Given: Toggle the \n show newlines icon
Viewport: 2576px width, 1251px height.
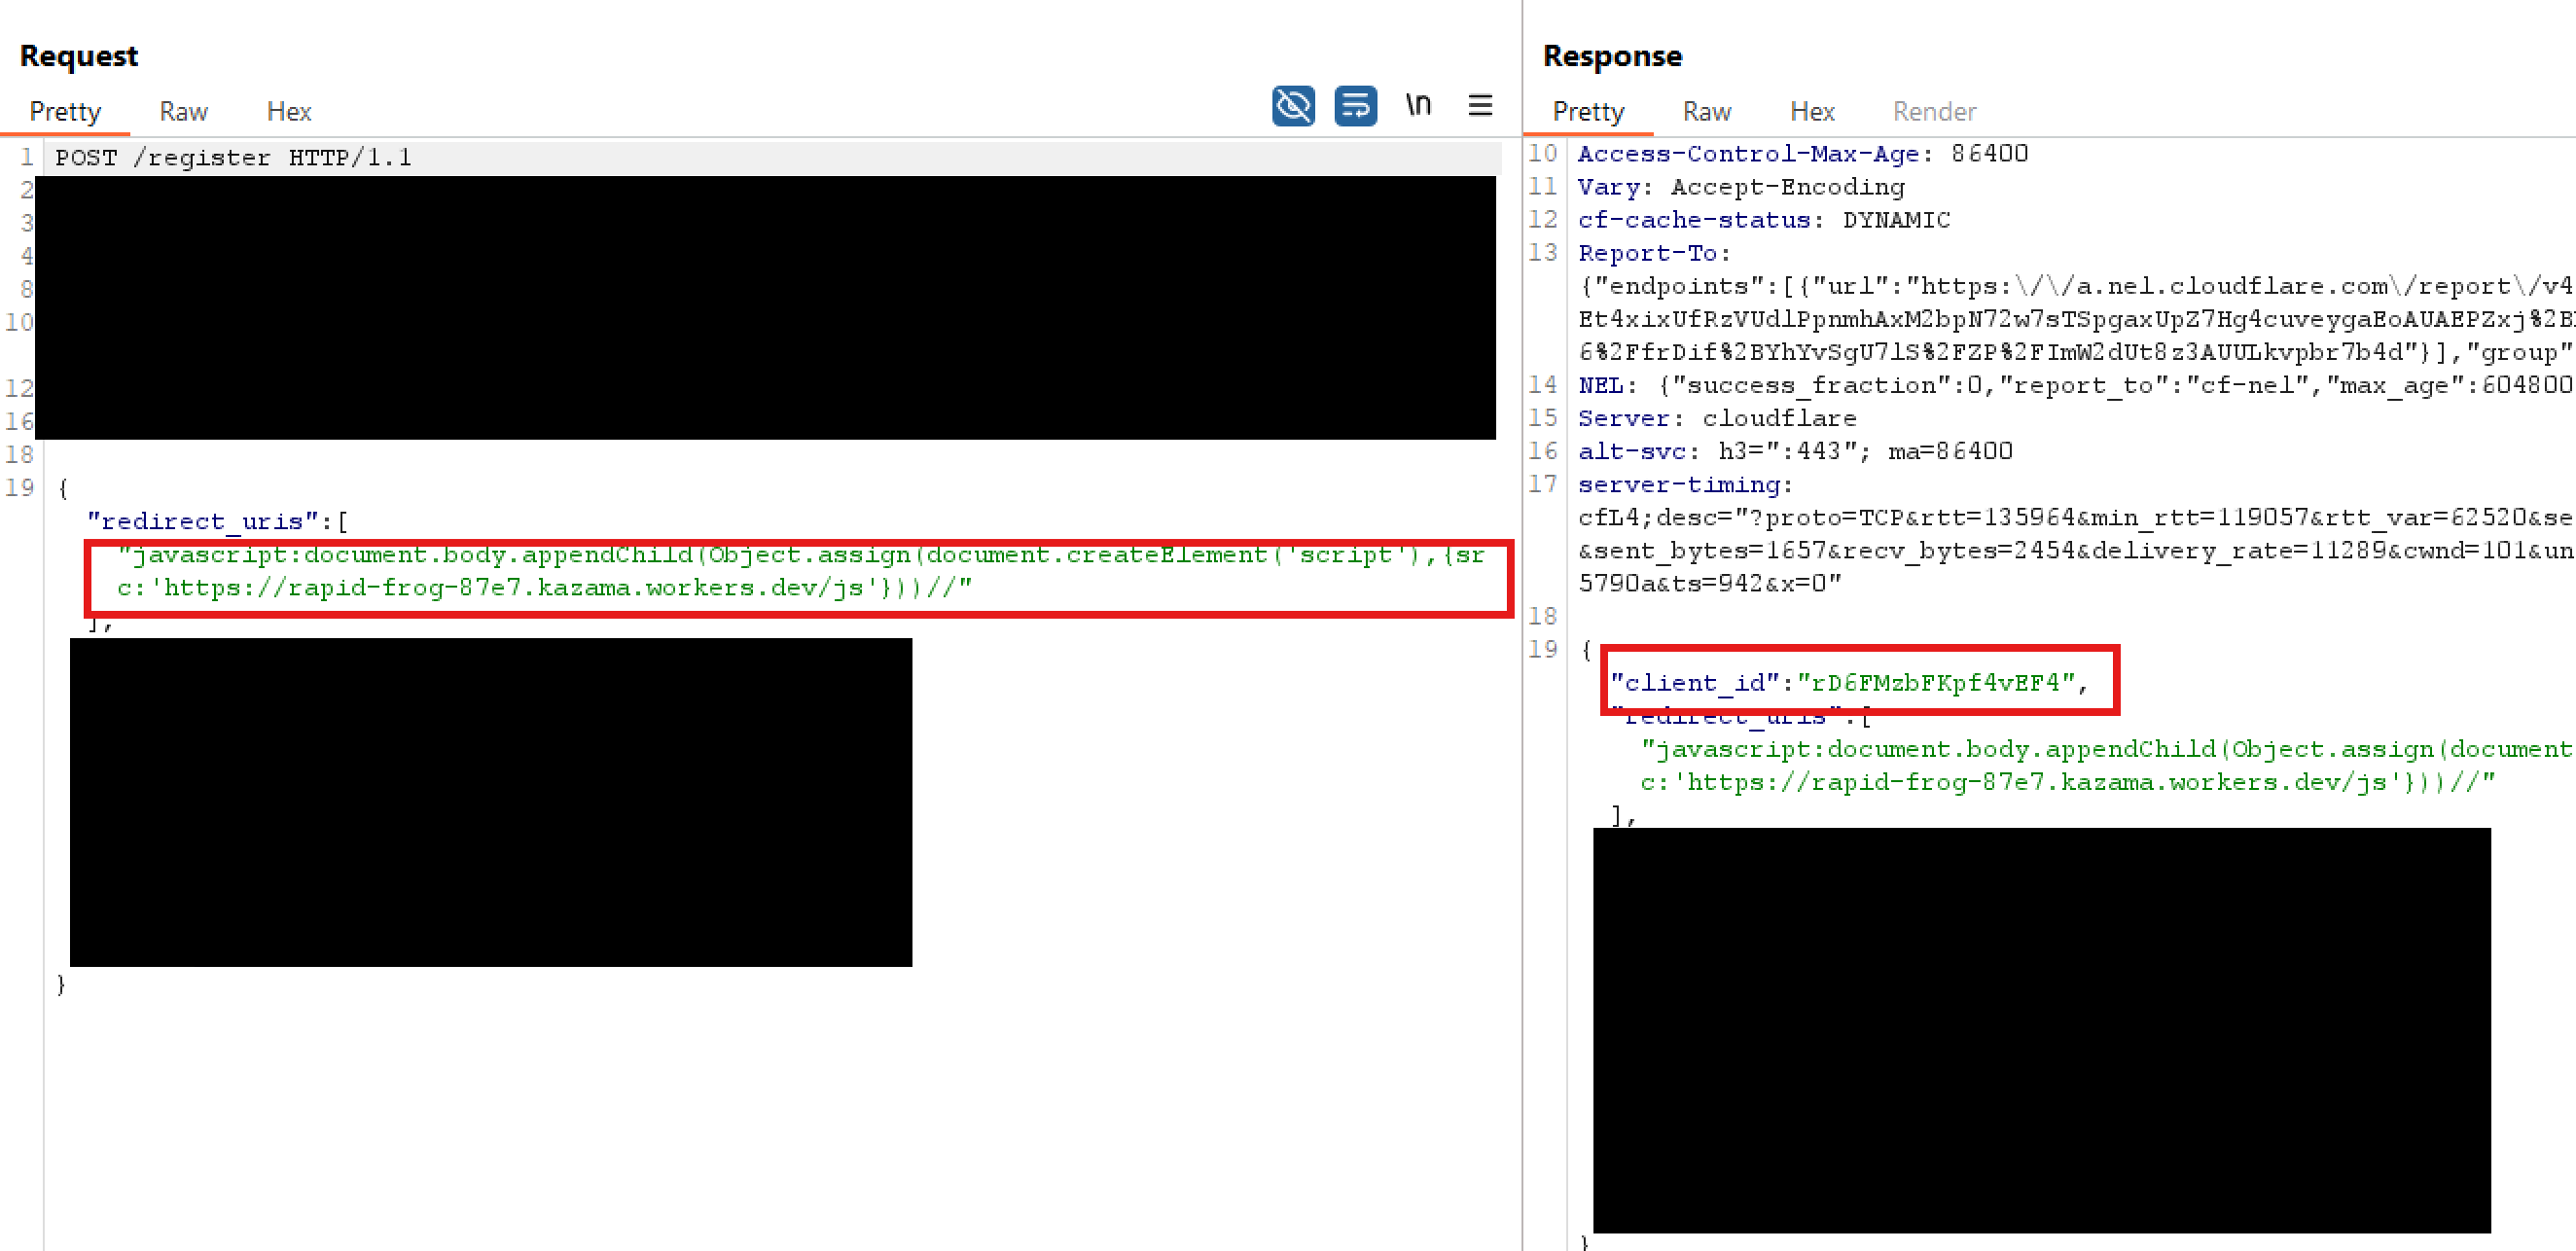Looking at the screenshot, I should pos(1418,106).
